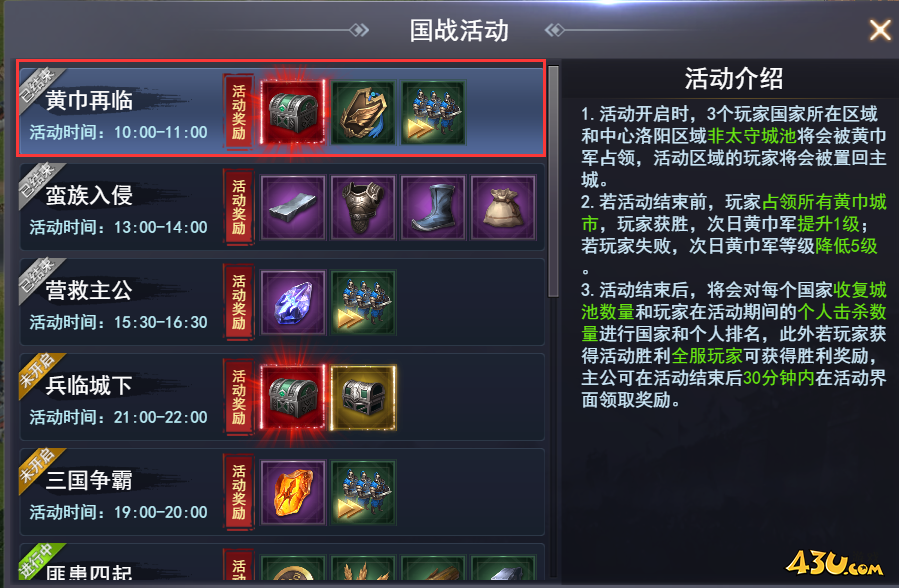Select the silver ingot reward in 蛮族入侵
899x588 pixels.
tap(293, 207)
